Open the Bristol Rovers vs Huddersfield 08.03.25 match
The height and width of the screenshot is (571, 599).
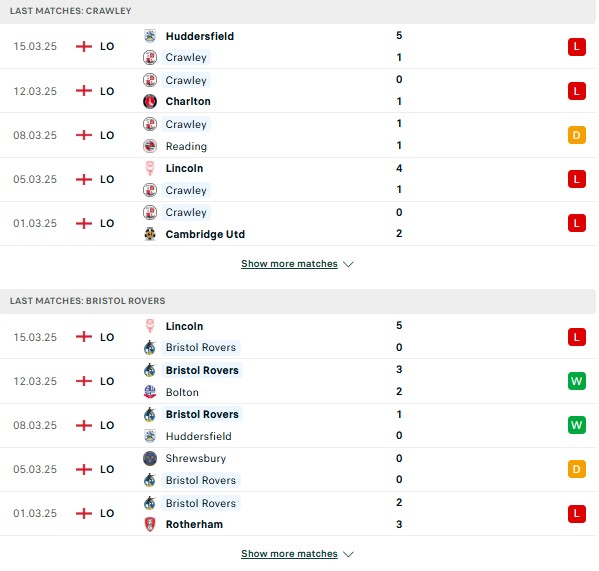coord(298,425)
